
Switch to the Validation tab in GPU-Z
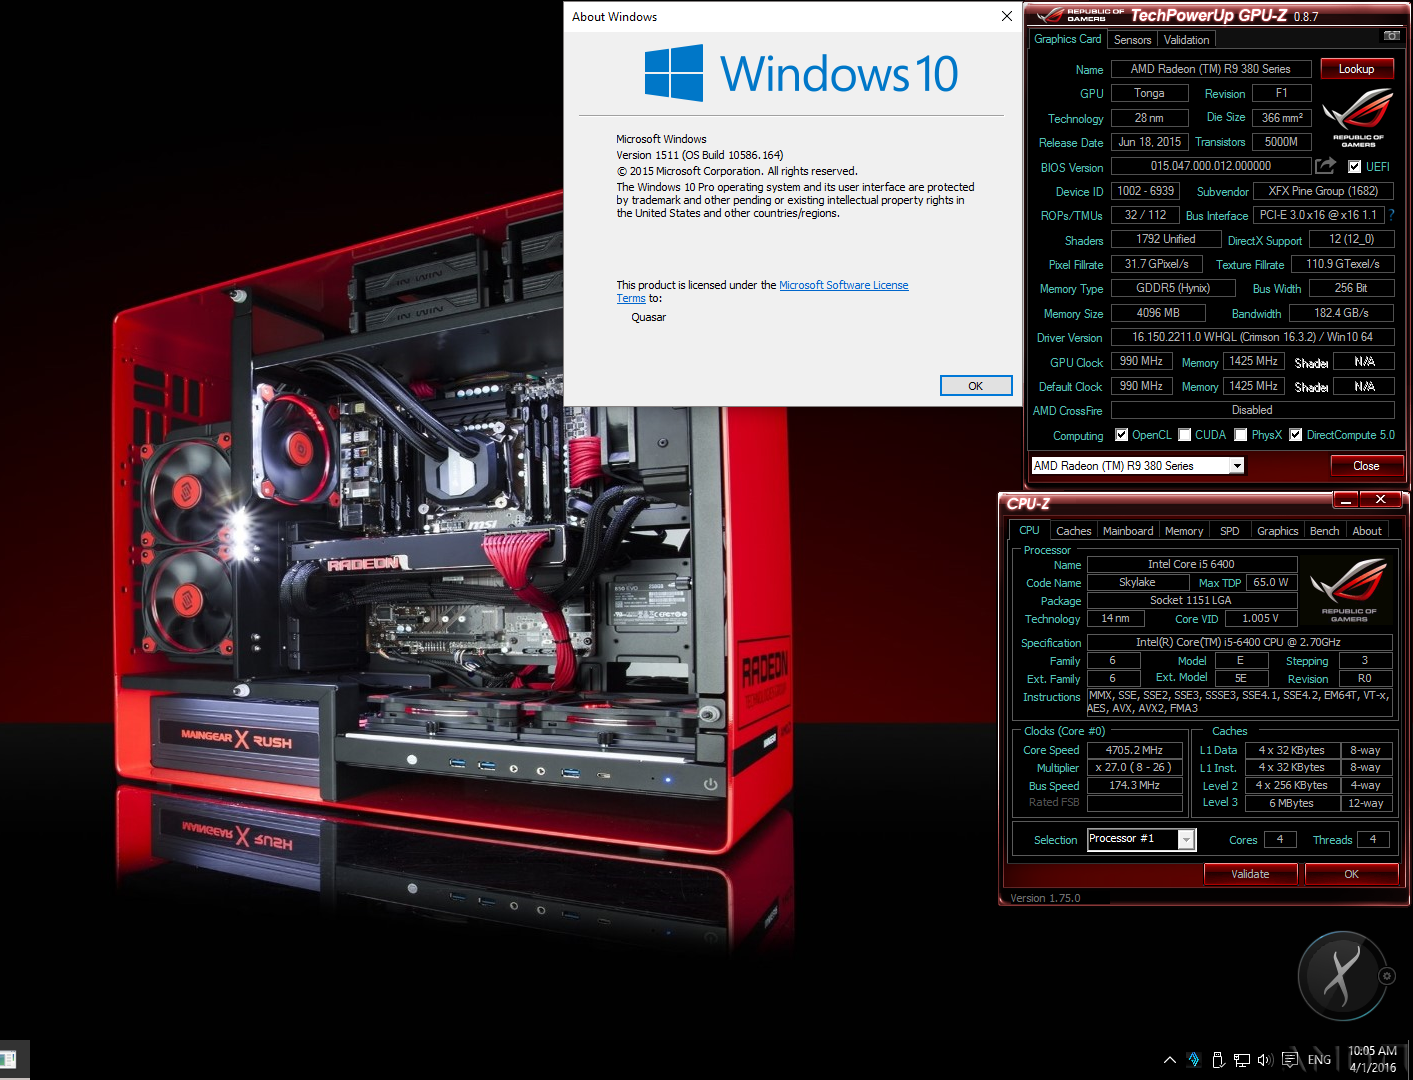click(1186, 40)
